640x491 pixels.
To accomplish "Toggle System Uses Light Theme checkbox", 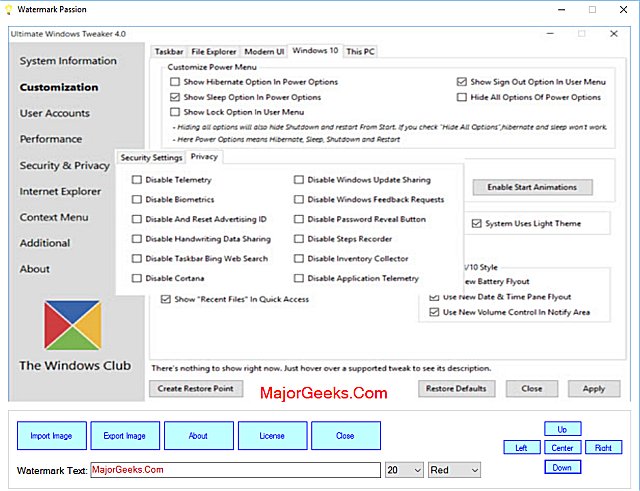I will point(477,223).
